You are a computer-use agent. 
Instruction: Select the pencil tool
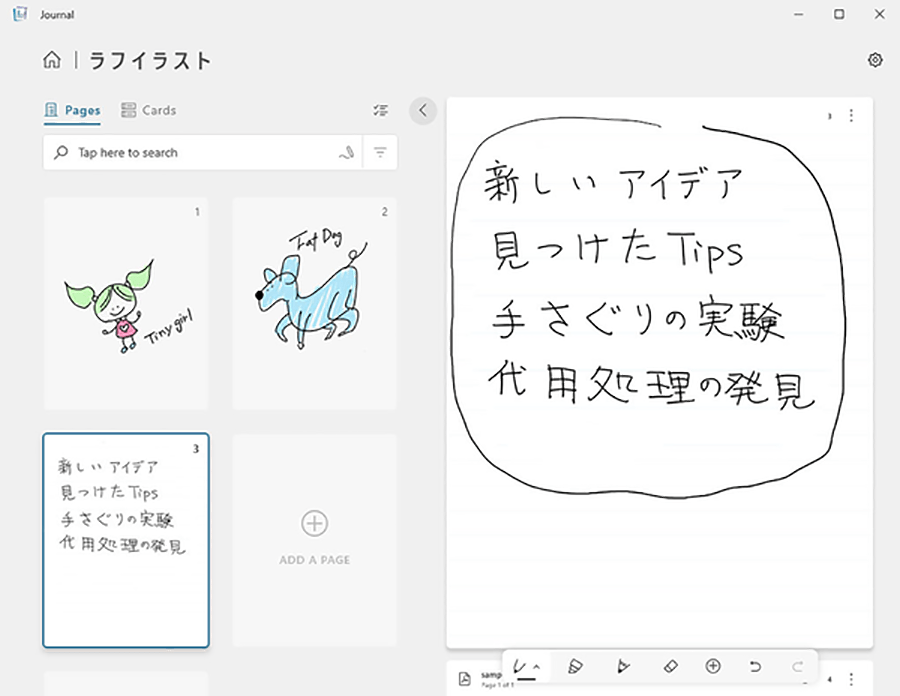click(623, 667)
